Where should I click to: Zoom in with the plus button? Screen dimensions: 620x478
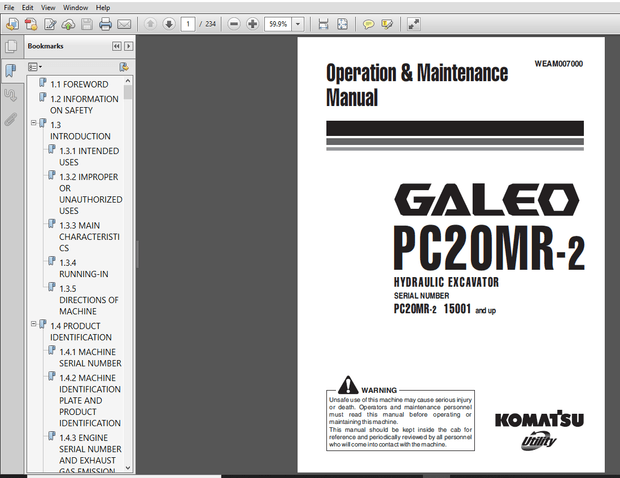click(x=252, y=24)
